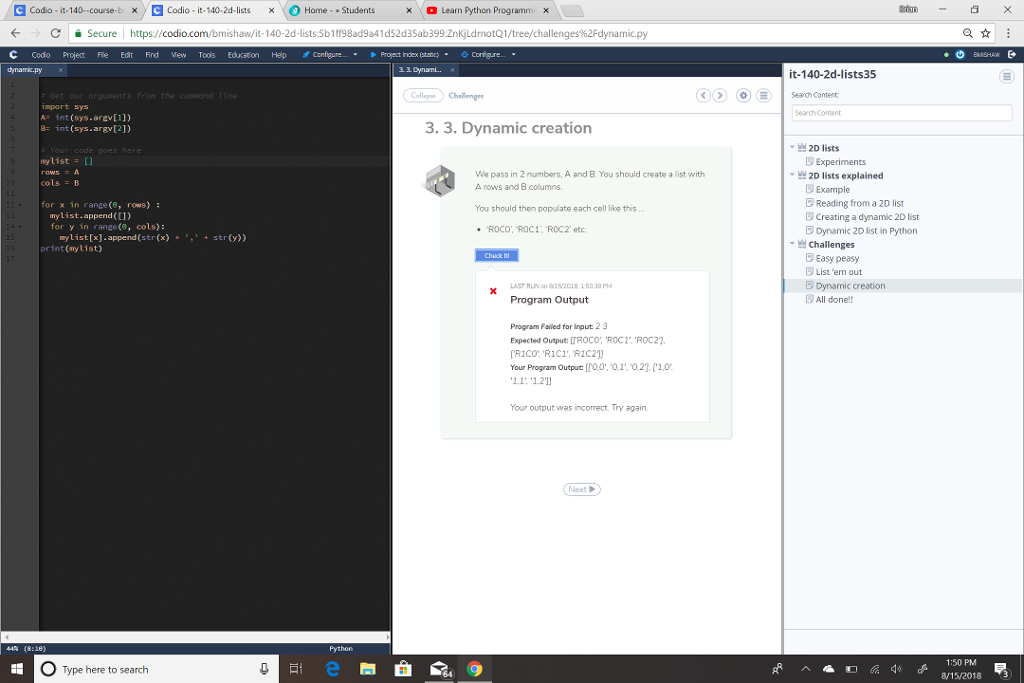Click the Chrome icon in taskbar
The height and width of the screenshot is (683, 1024).
(475, 669)
